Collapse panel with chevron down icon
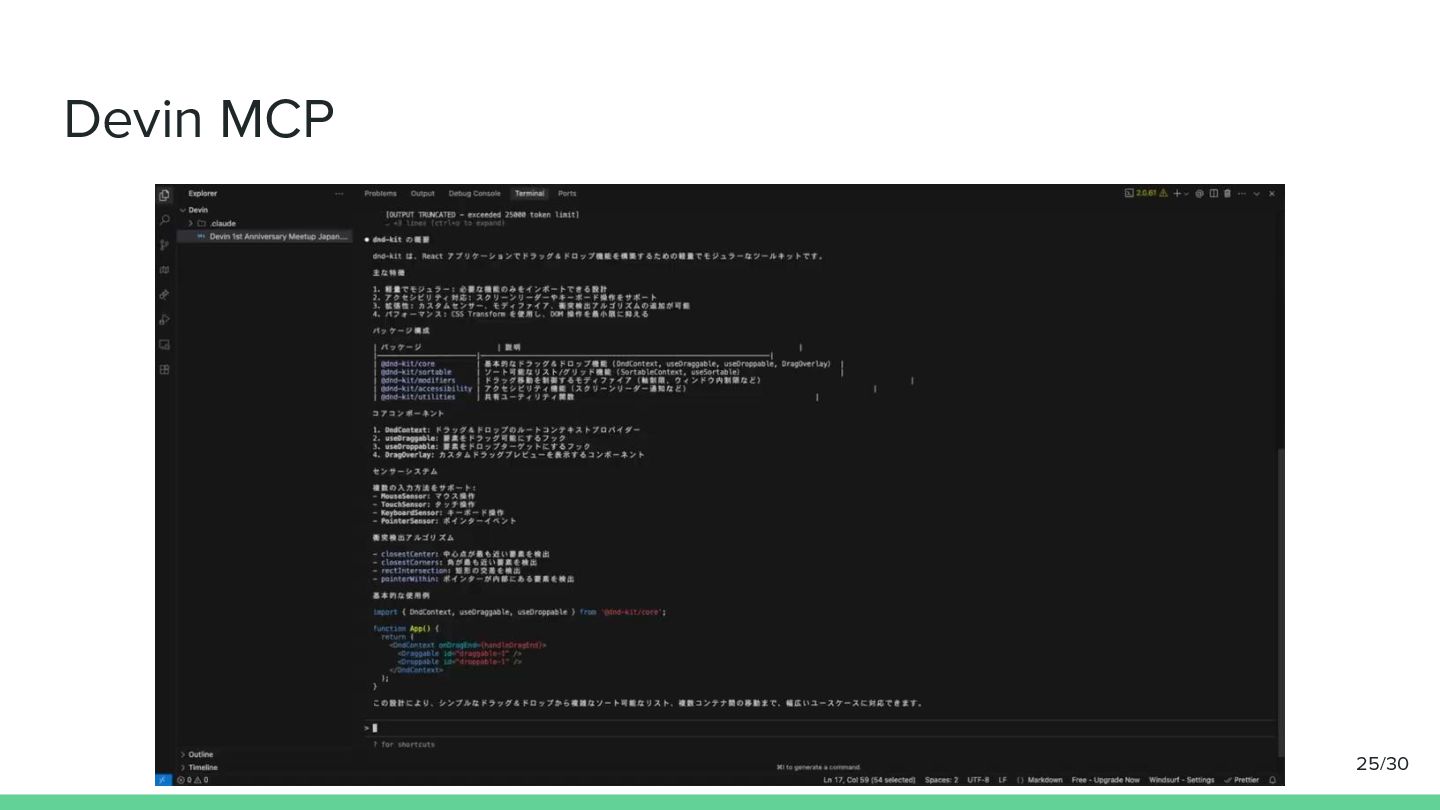Image resolution: width=1440 pixels, height=810 pixels. click(1257, 193)
